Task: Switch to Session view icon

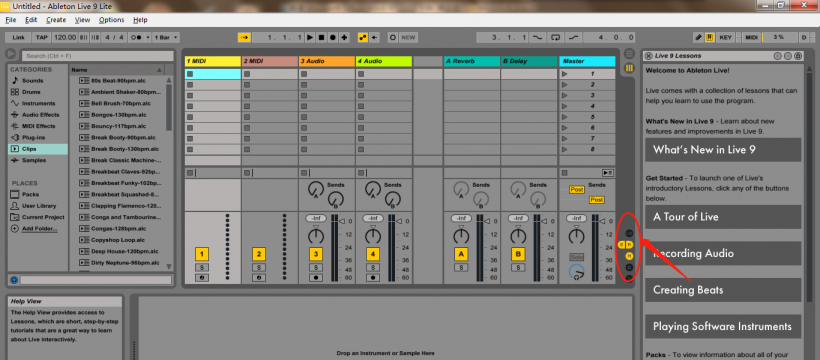Action: (x=629, y=68)
